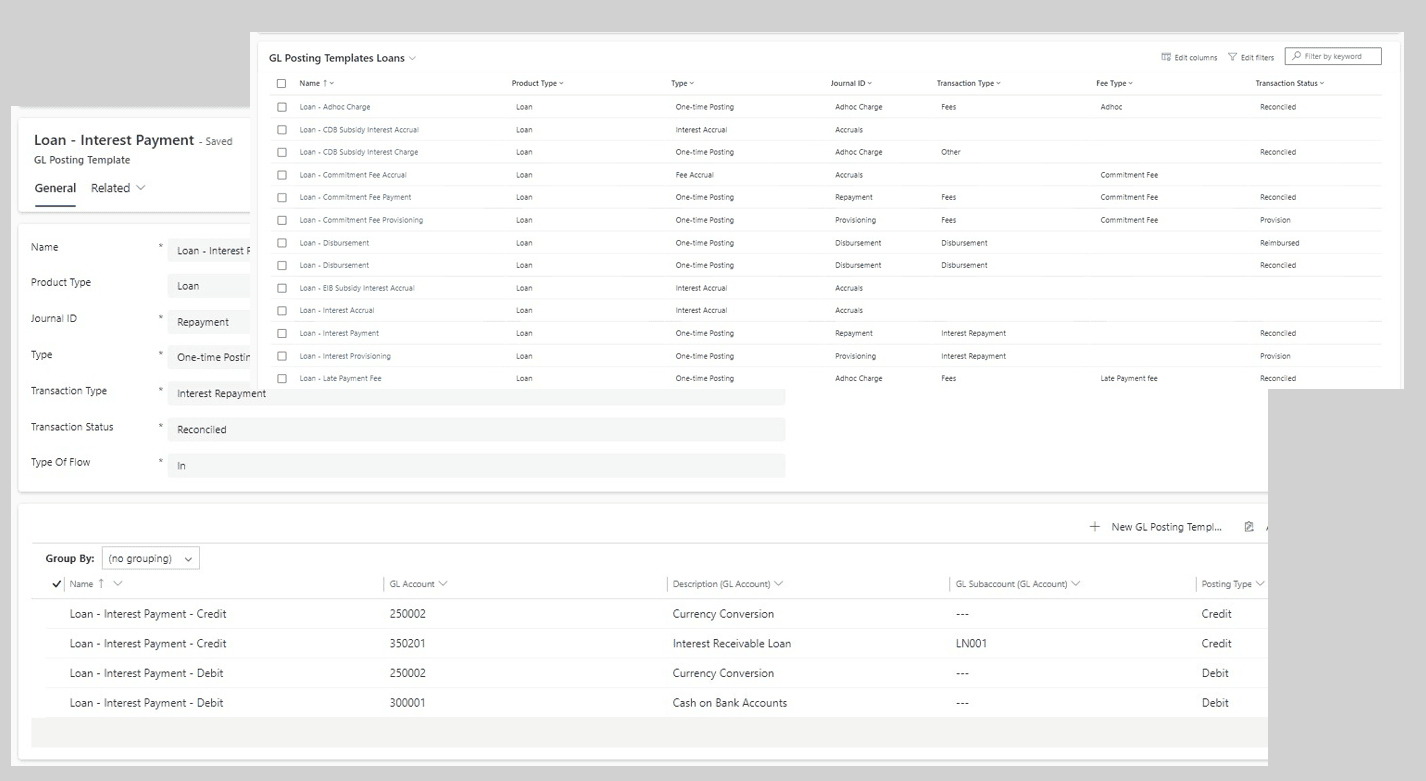Viewport: 1426px width, 781px height.
Task: Click select-all checkmark in lower grid header
Action: tap(56, 584)
